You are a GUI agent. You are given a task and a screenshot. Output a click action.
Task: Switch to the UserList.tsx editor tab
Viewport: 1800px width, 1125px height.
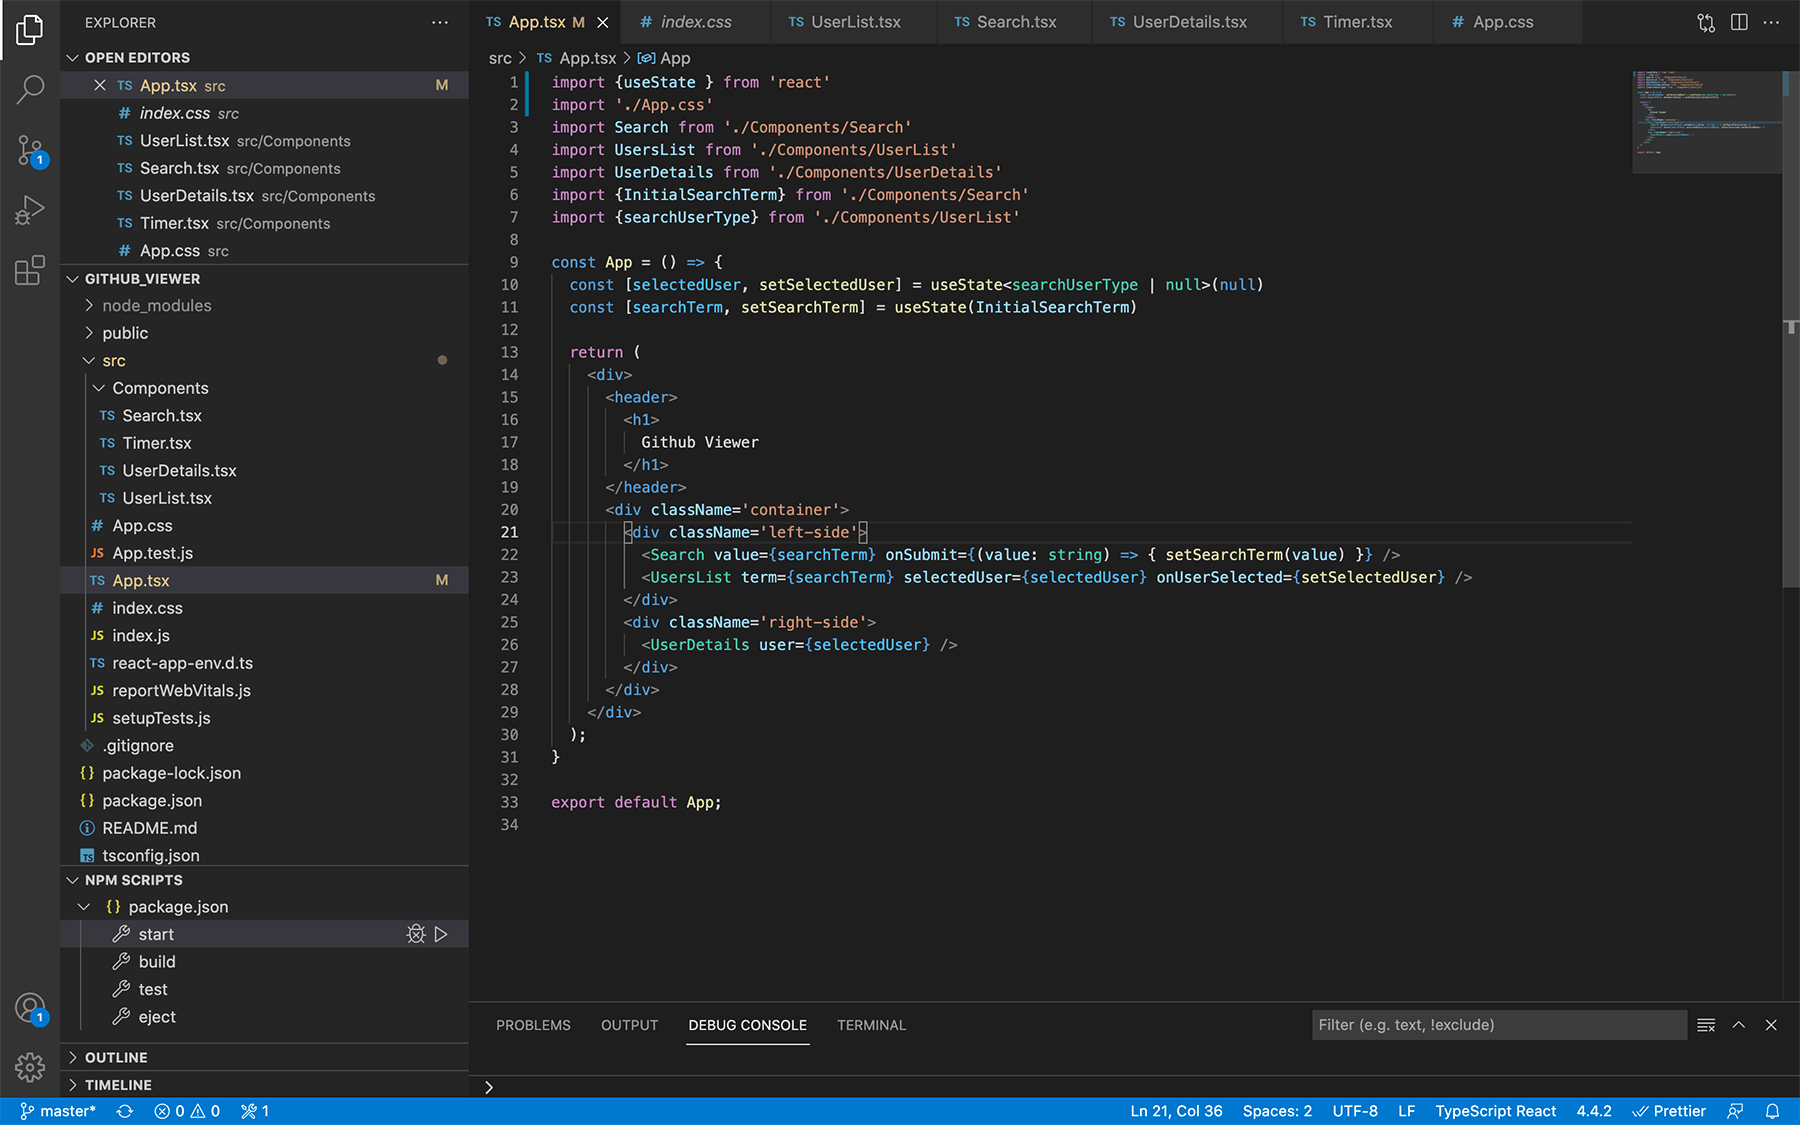pyautogui.click(x=854, y=22)
